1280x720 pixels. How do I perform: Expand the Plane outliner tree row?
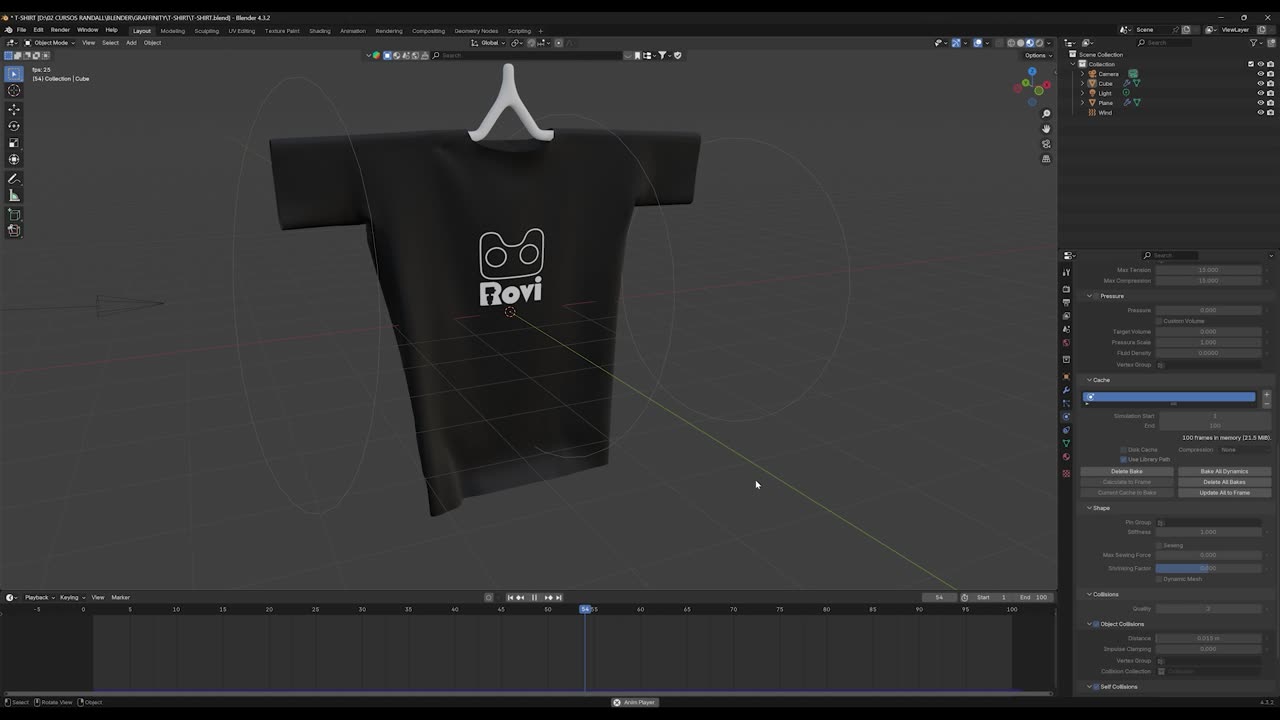click(x=1082, y=102)
